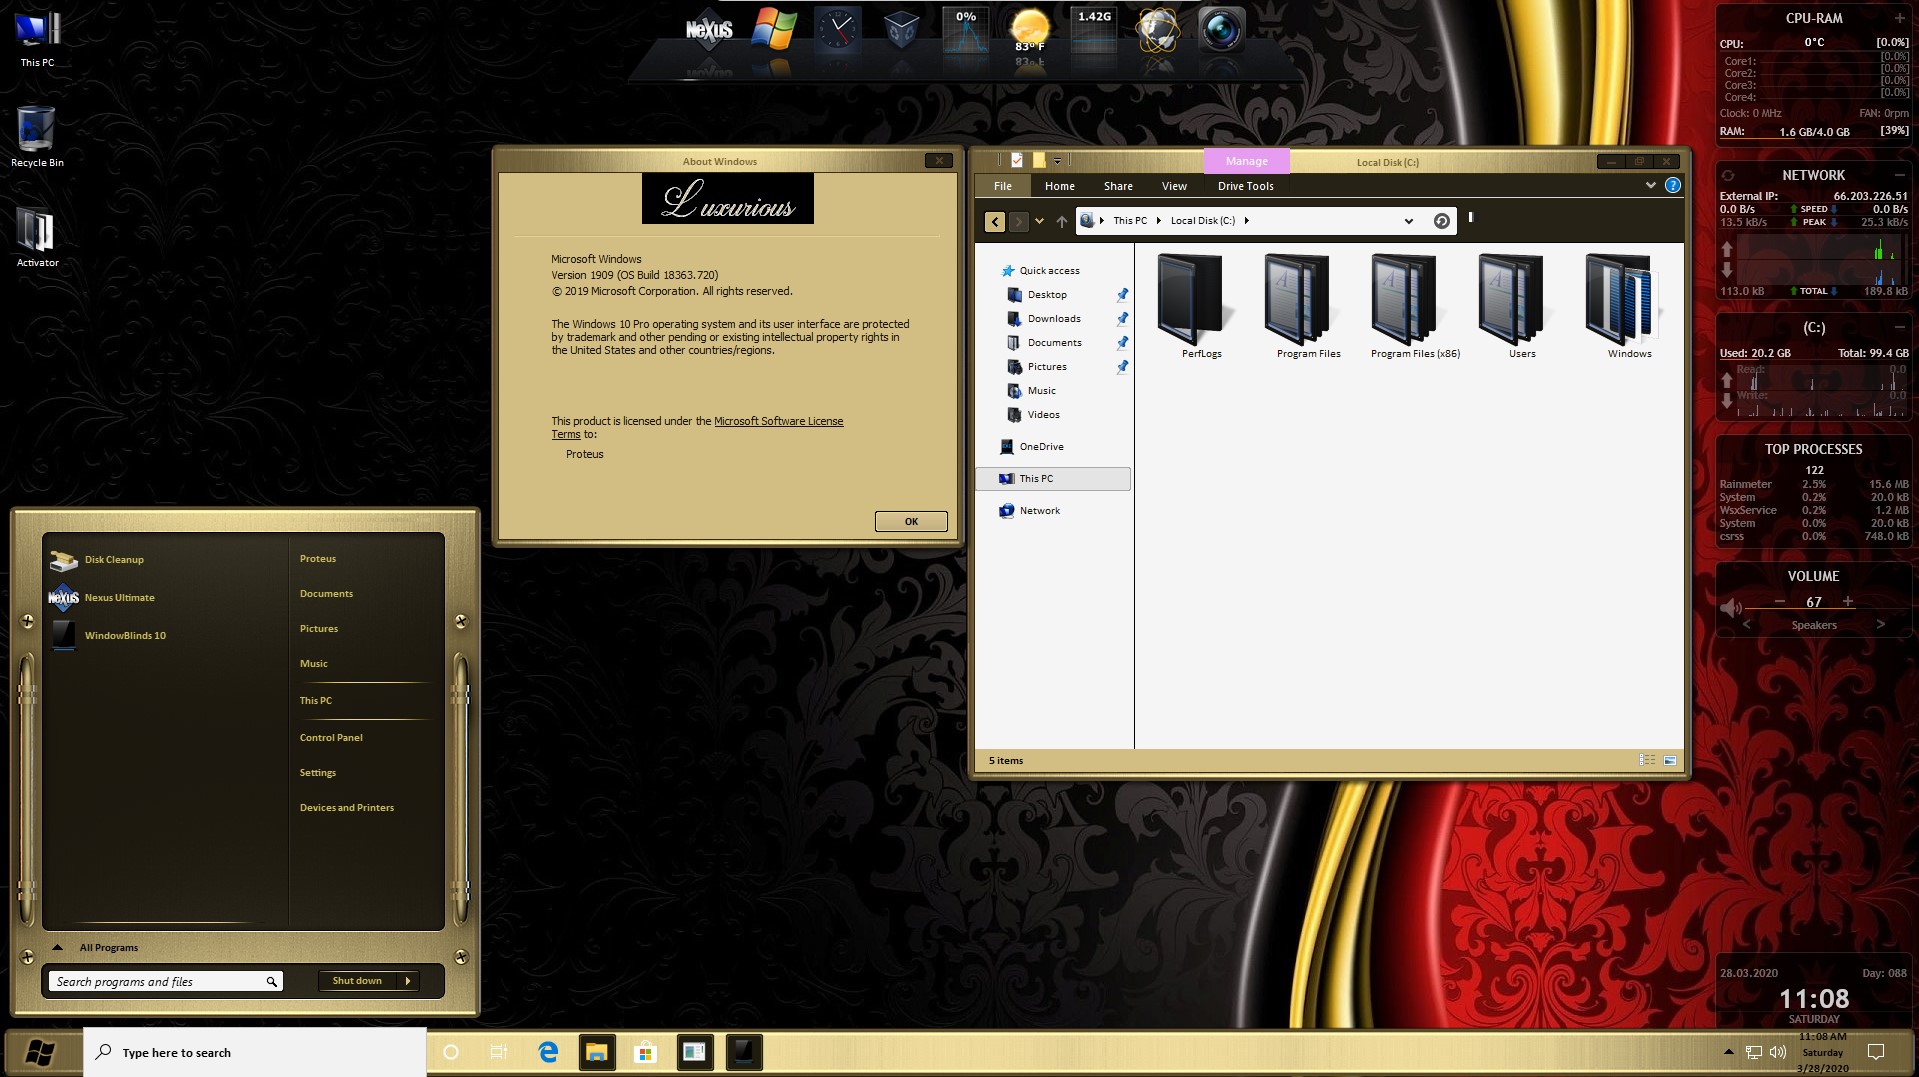
Task: Open the File ribbon tab
Action: pos(1003,186)
